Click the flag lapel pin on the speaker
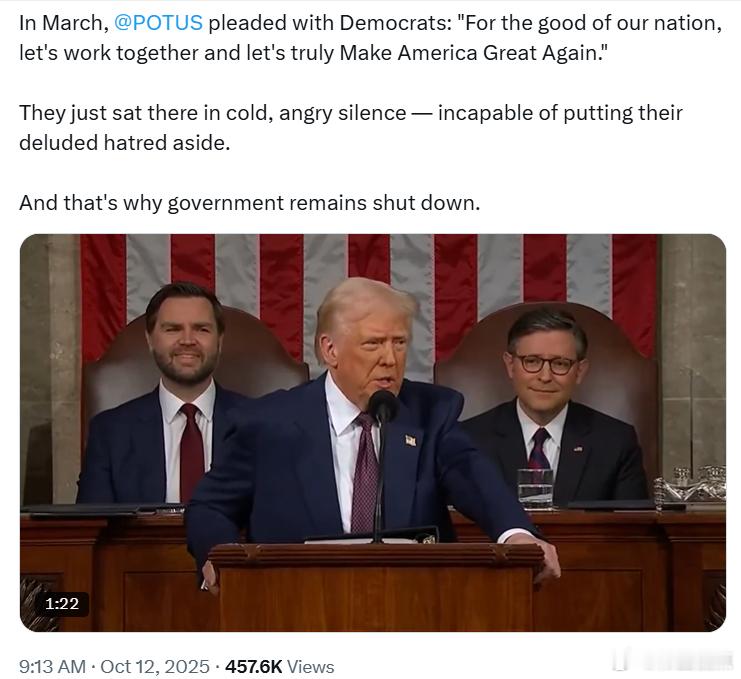 410,440
